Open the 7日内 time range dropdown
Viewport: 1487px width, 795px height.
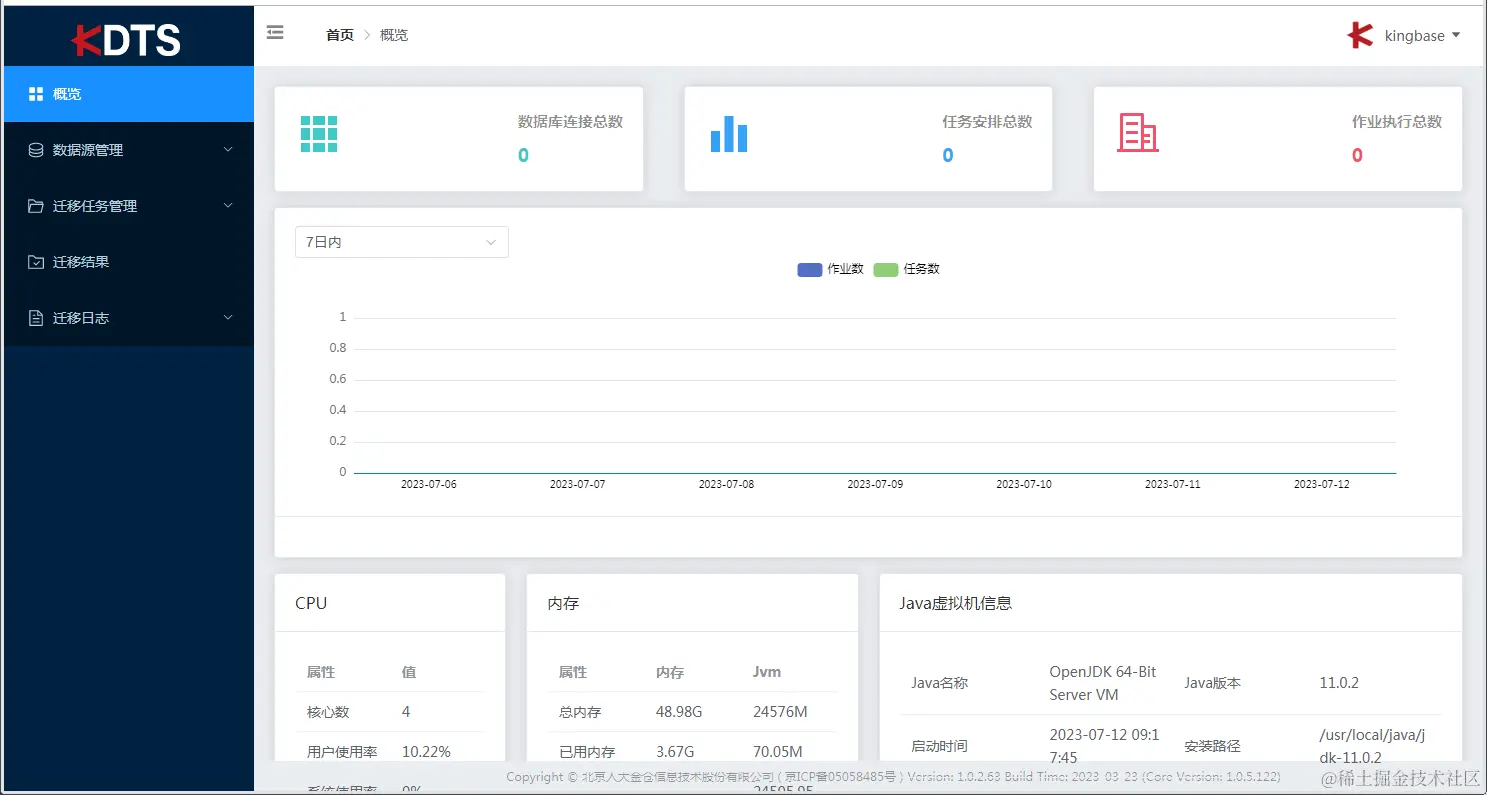[x=401, y=242]
